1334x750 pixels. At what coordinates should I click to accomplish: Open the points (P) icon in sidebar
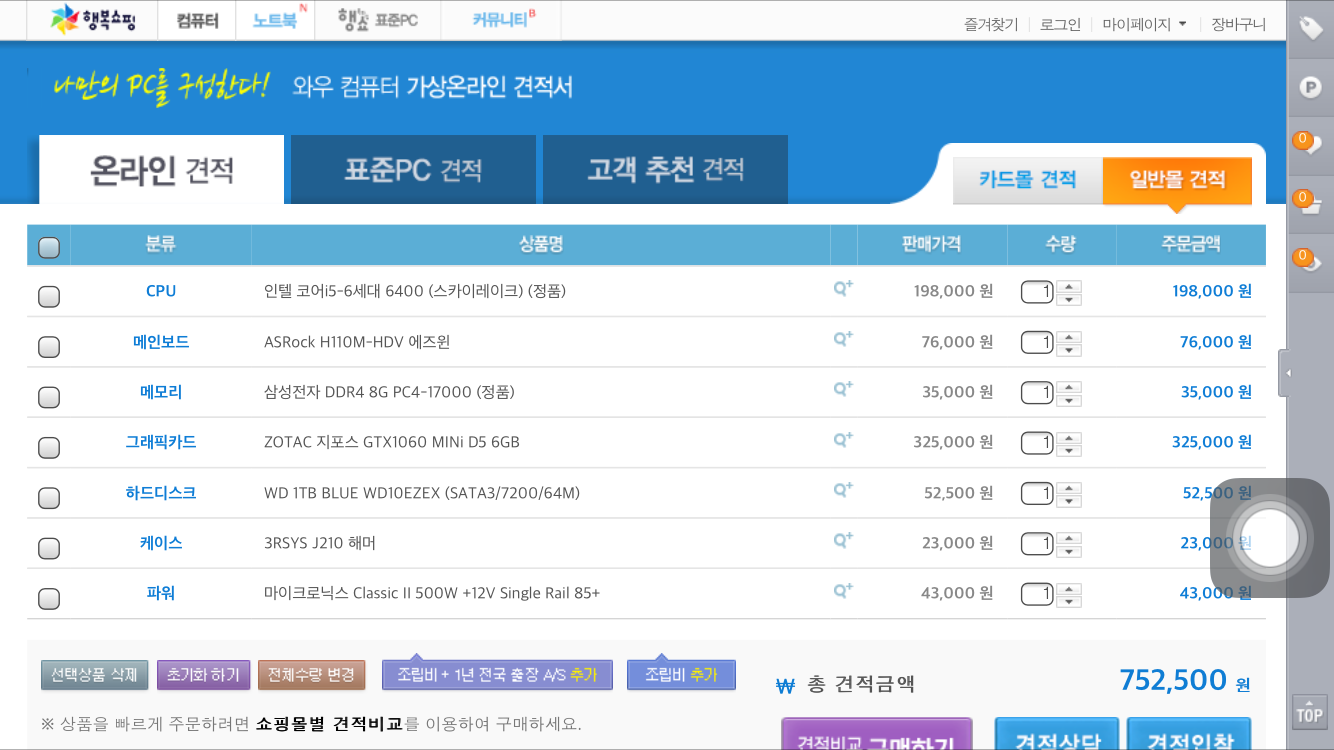click(x=1310, y=88)
